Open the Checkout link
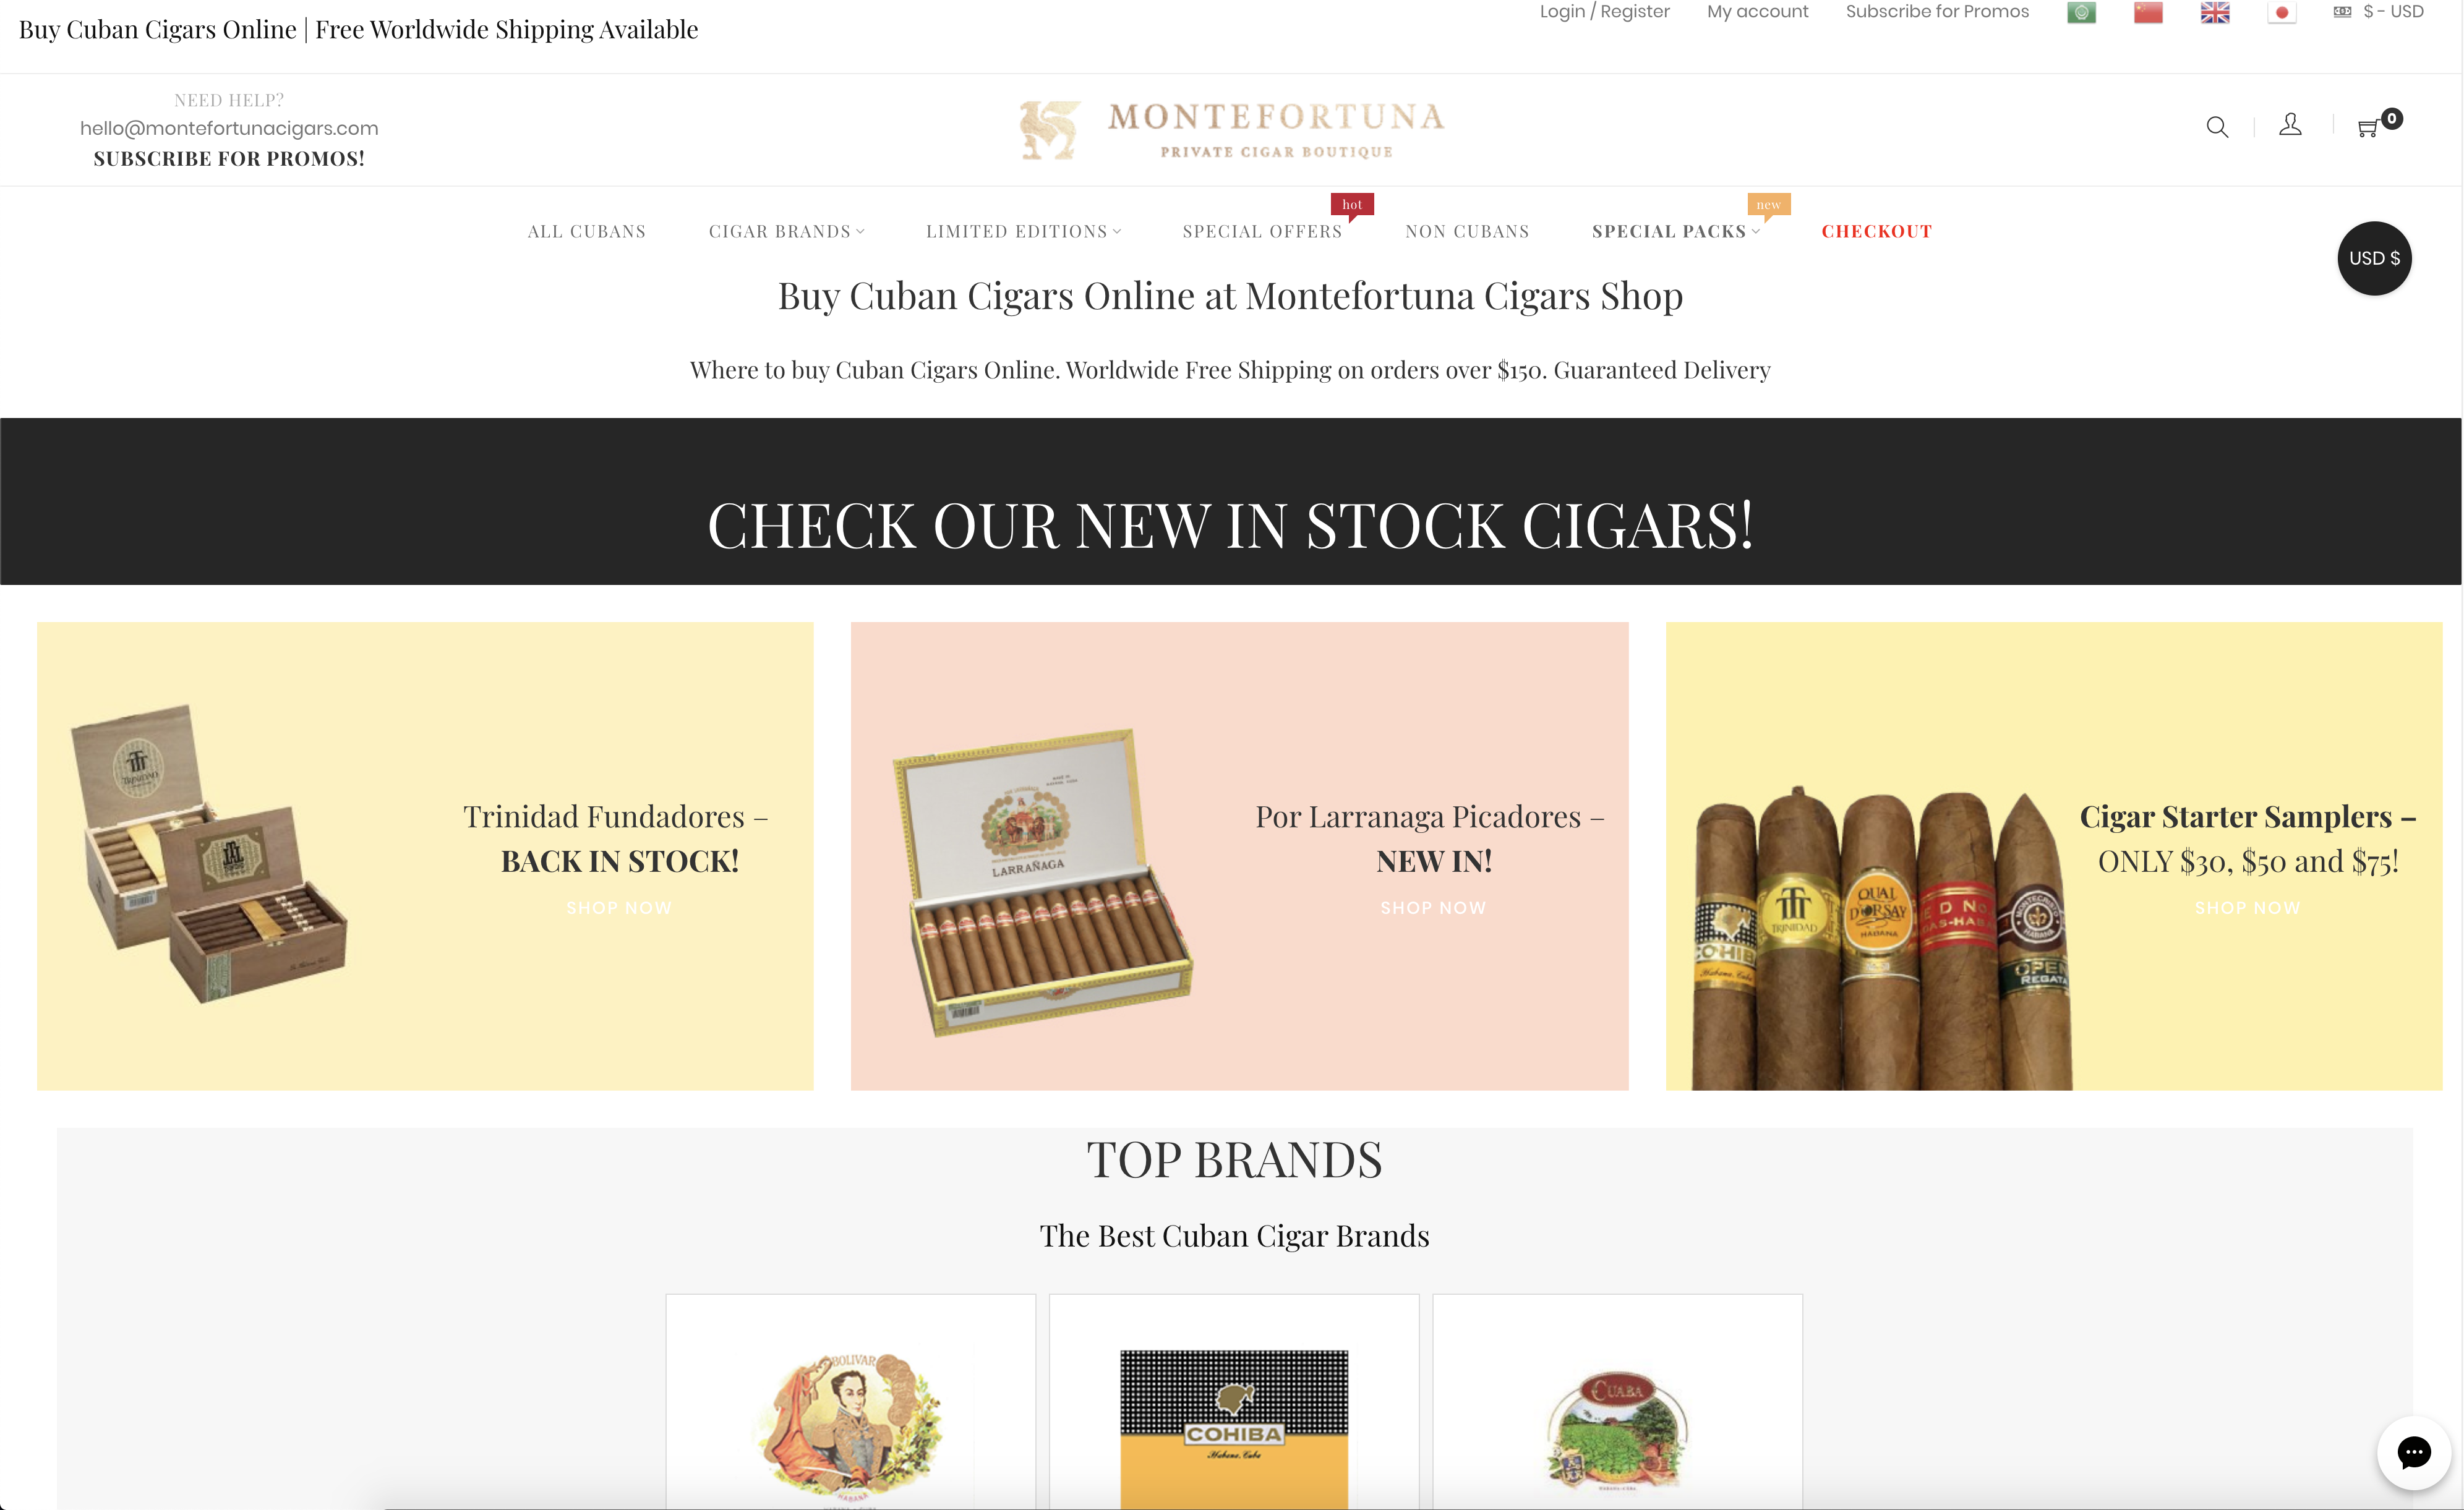Viewport: 2464px width, 1510px height. pyautogui.click(x=1876, y=231)
